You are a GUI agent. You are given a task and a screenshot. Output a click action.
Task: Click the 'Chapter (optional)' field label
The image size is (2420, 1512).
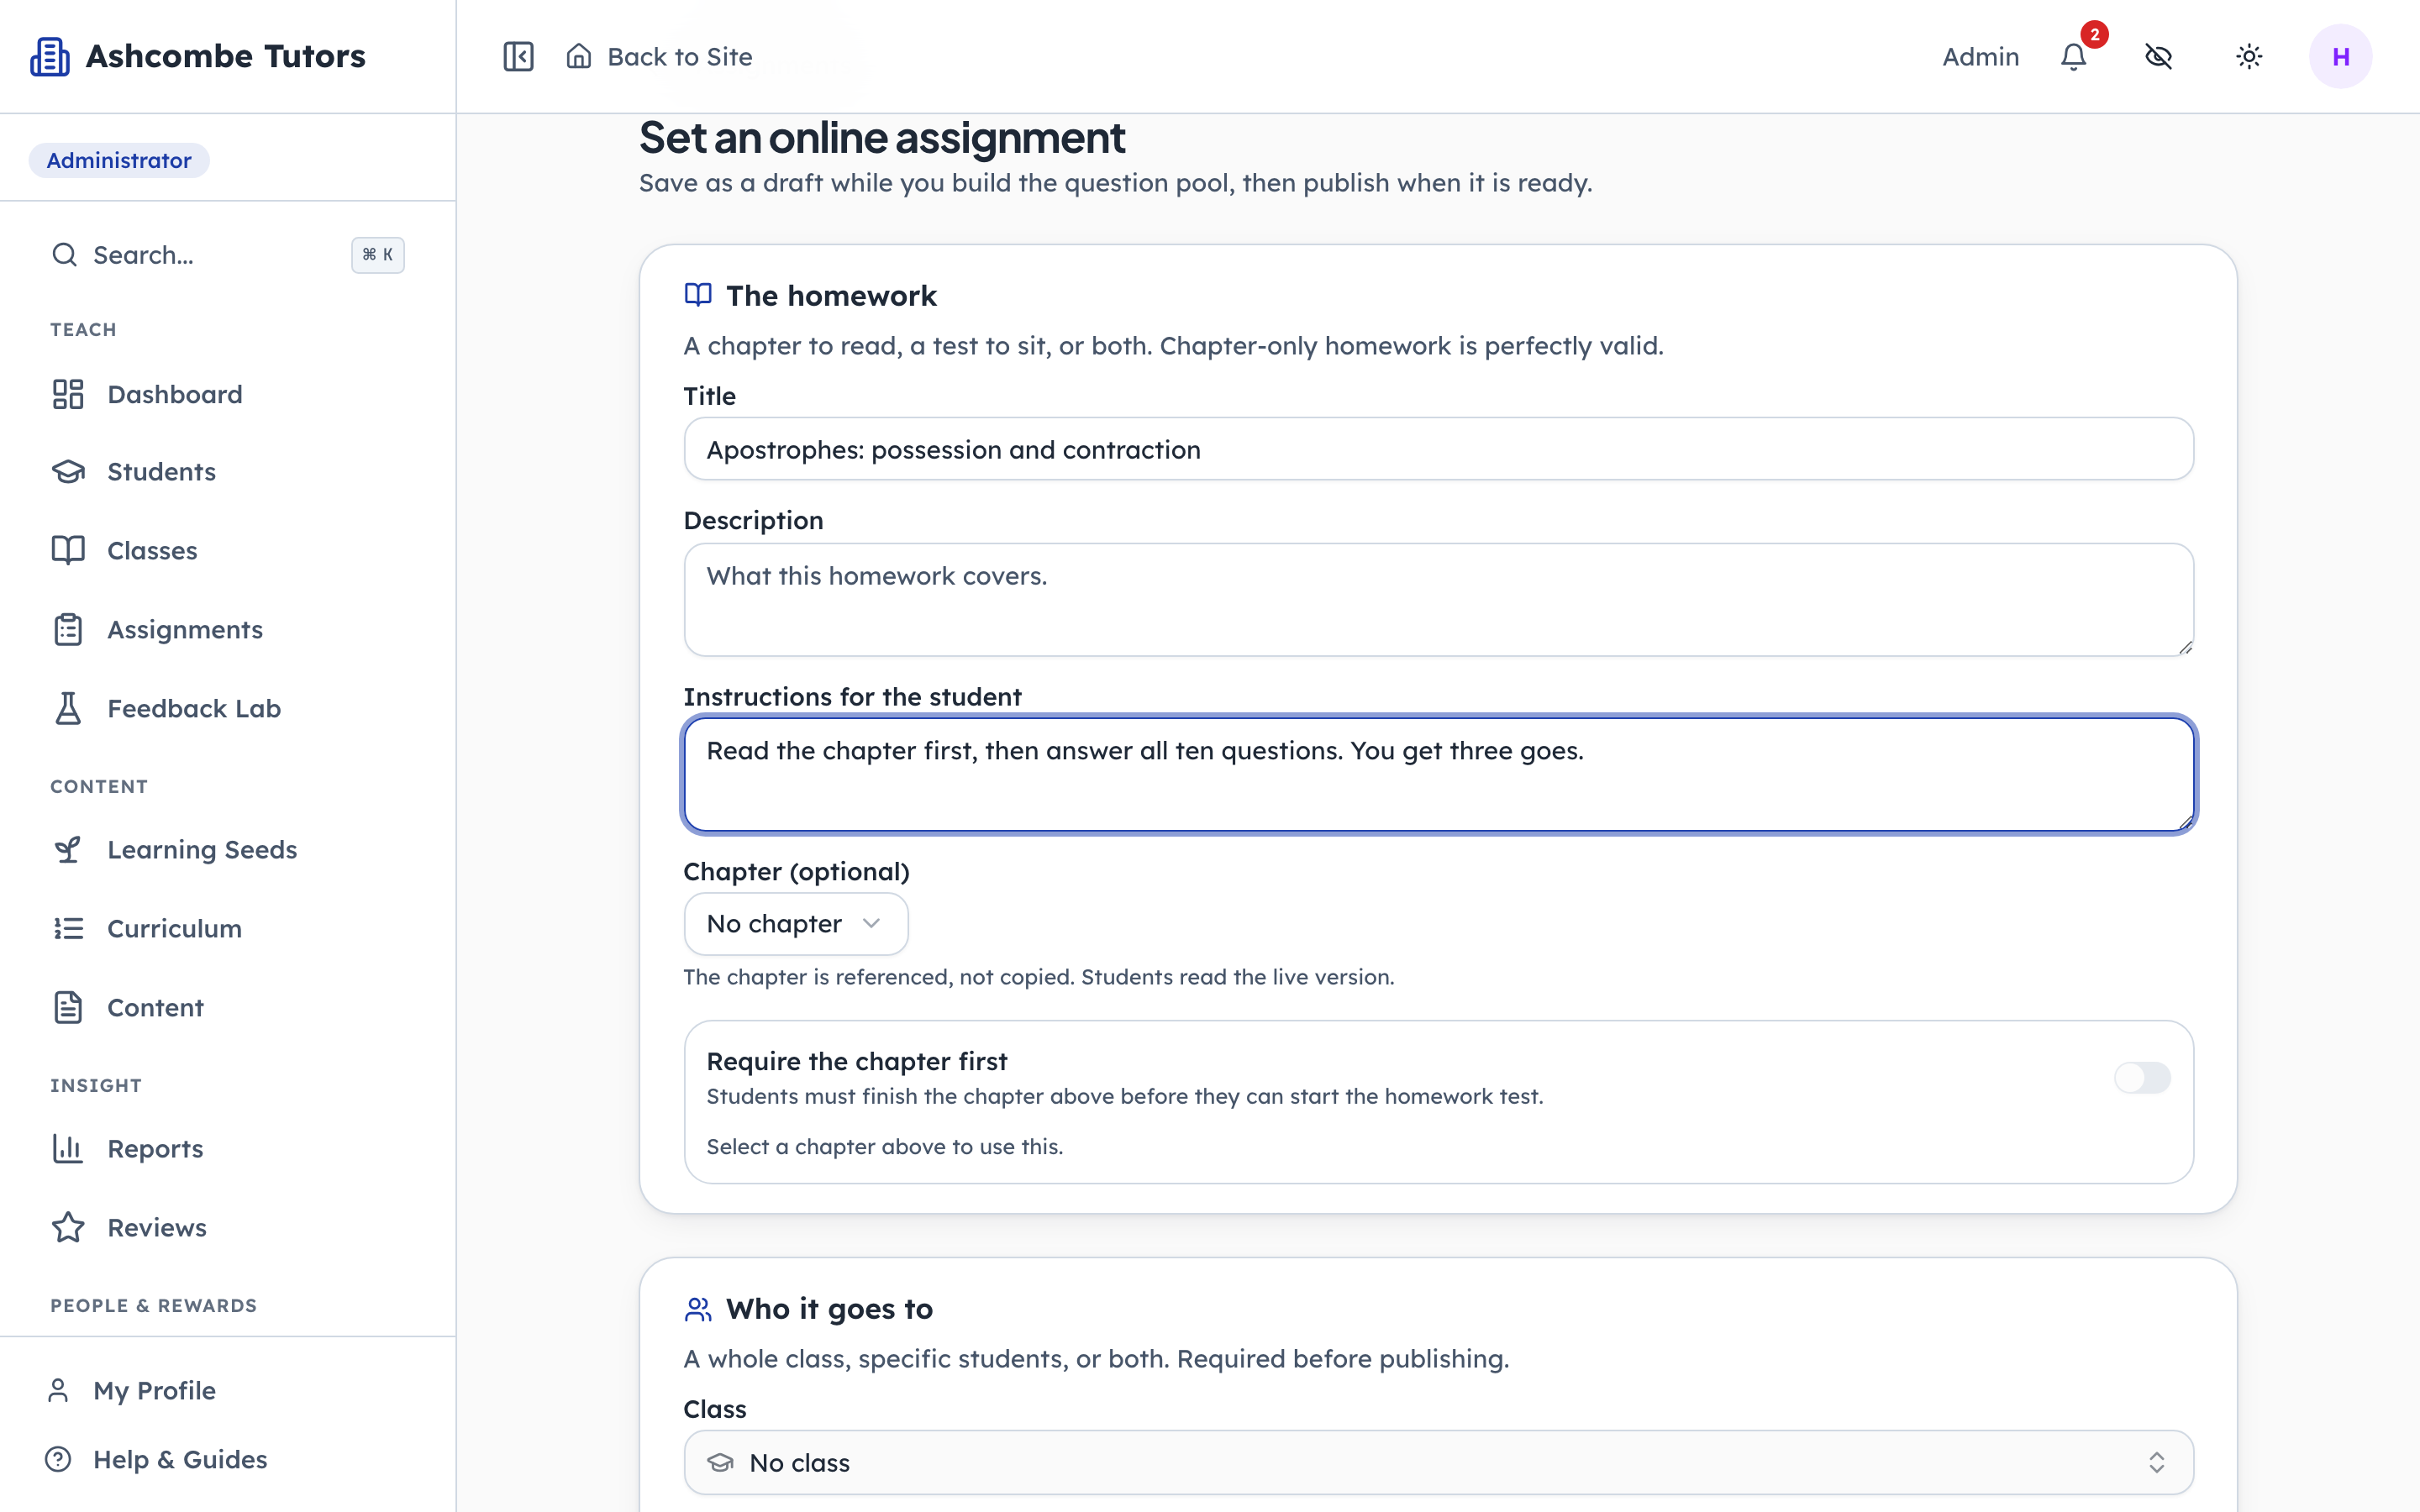click(x=796, y=871)
